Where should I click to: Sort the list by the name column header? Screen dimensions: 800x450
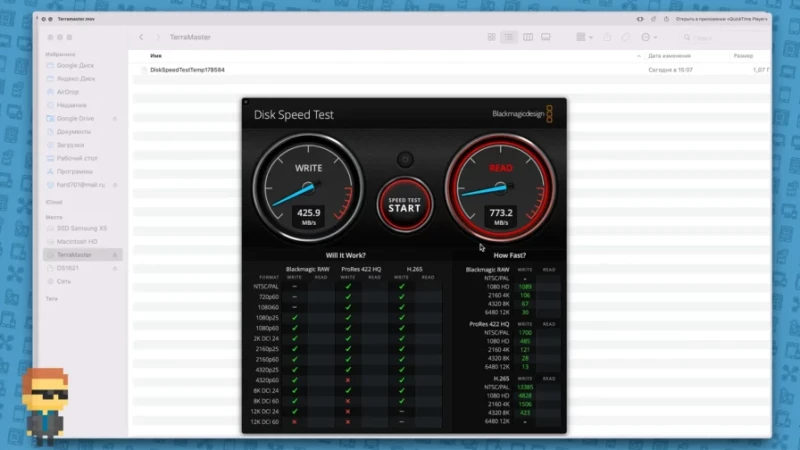coord(156,56)
